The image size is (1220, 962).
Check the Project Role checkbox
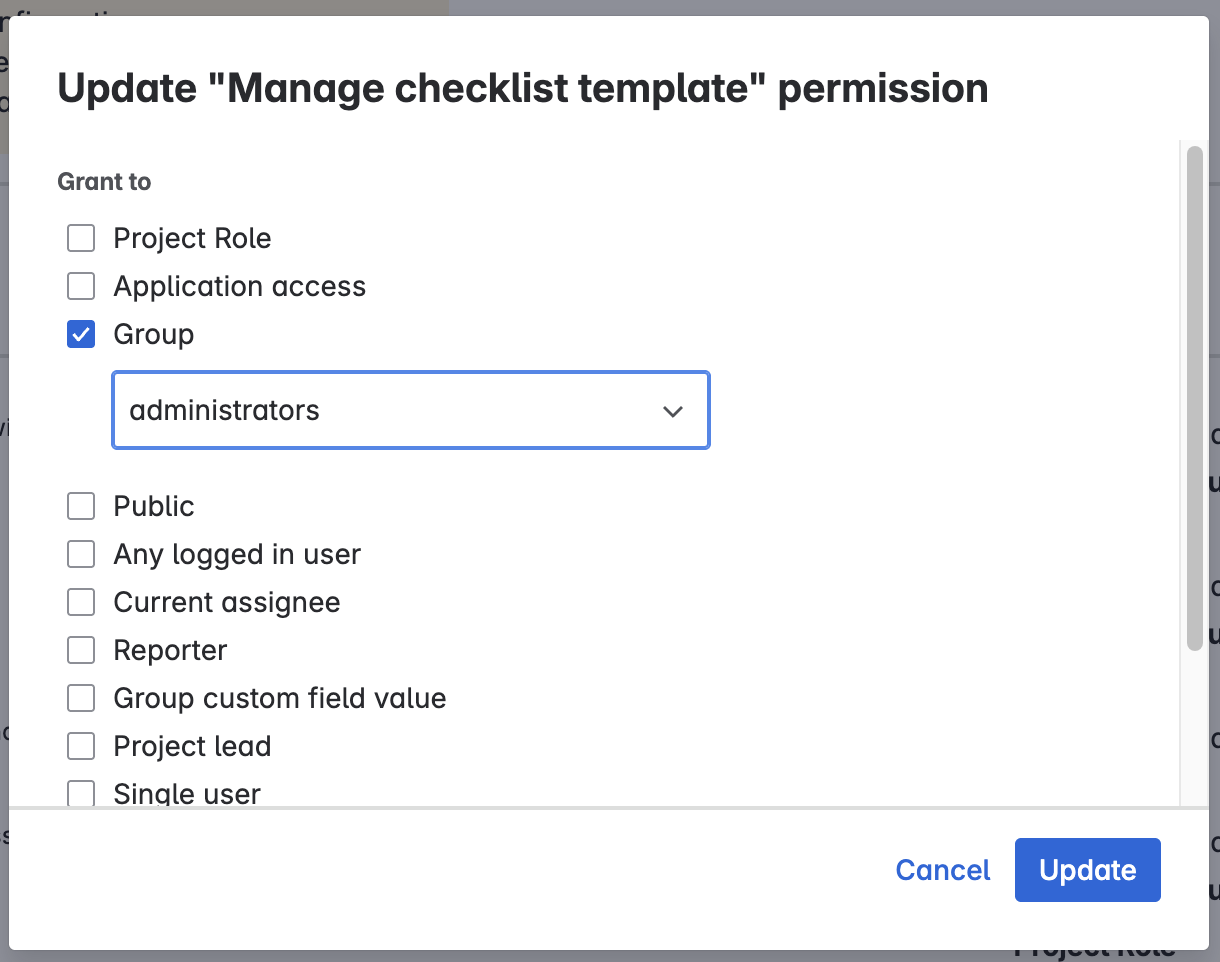click(81, 238)
